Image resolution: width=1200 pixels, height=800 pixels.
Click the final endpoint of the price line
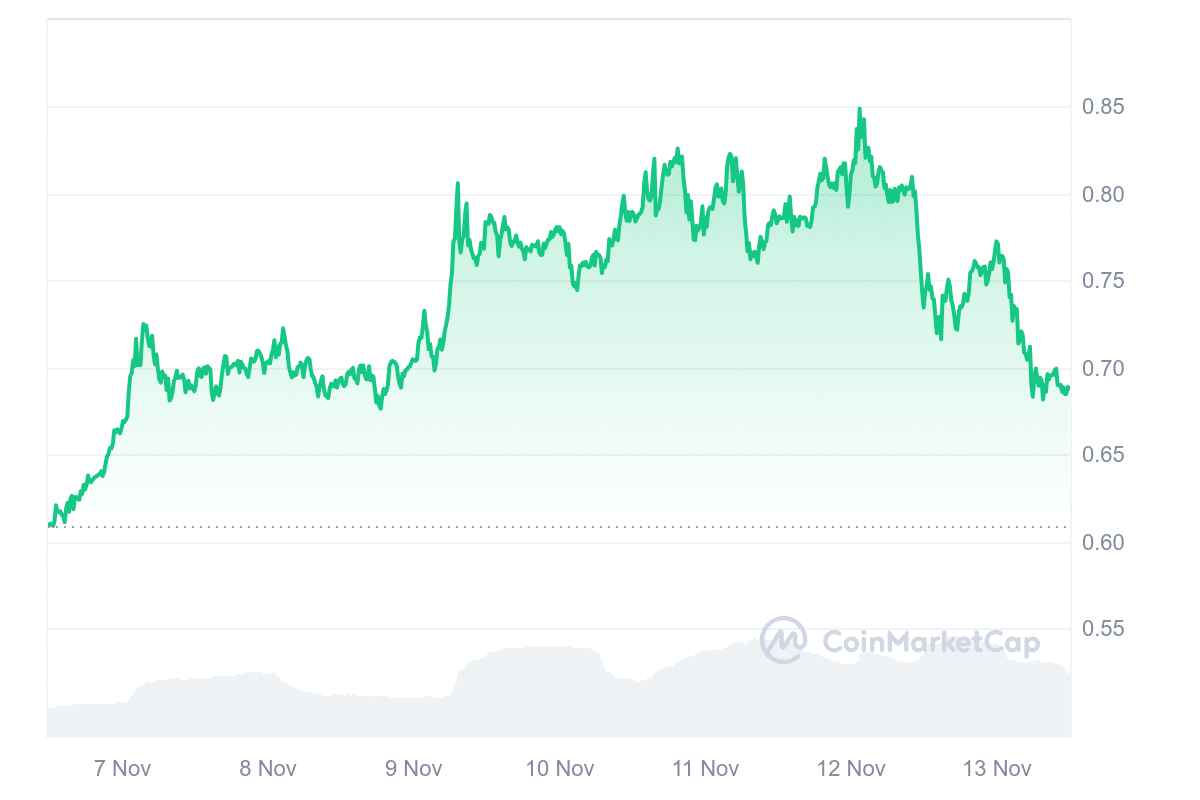(x=1068, y=388)
